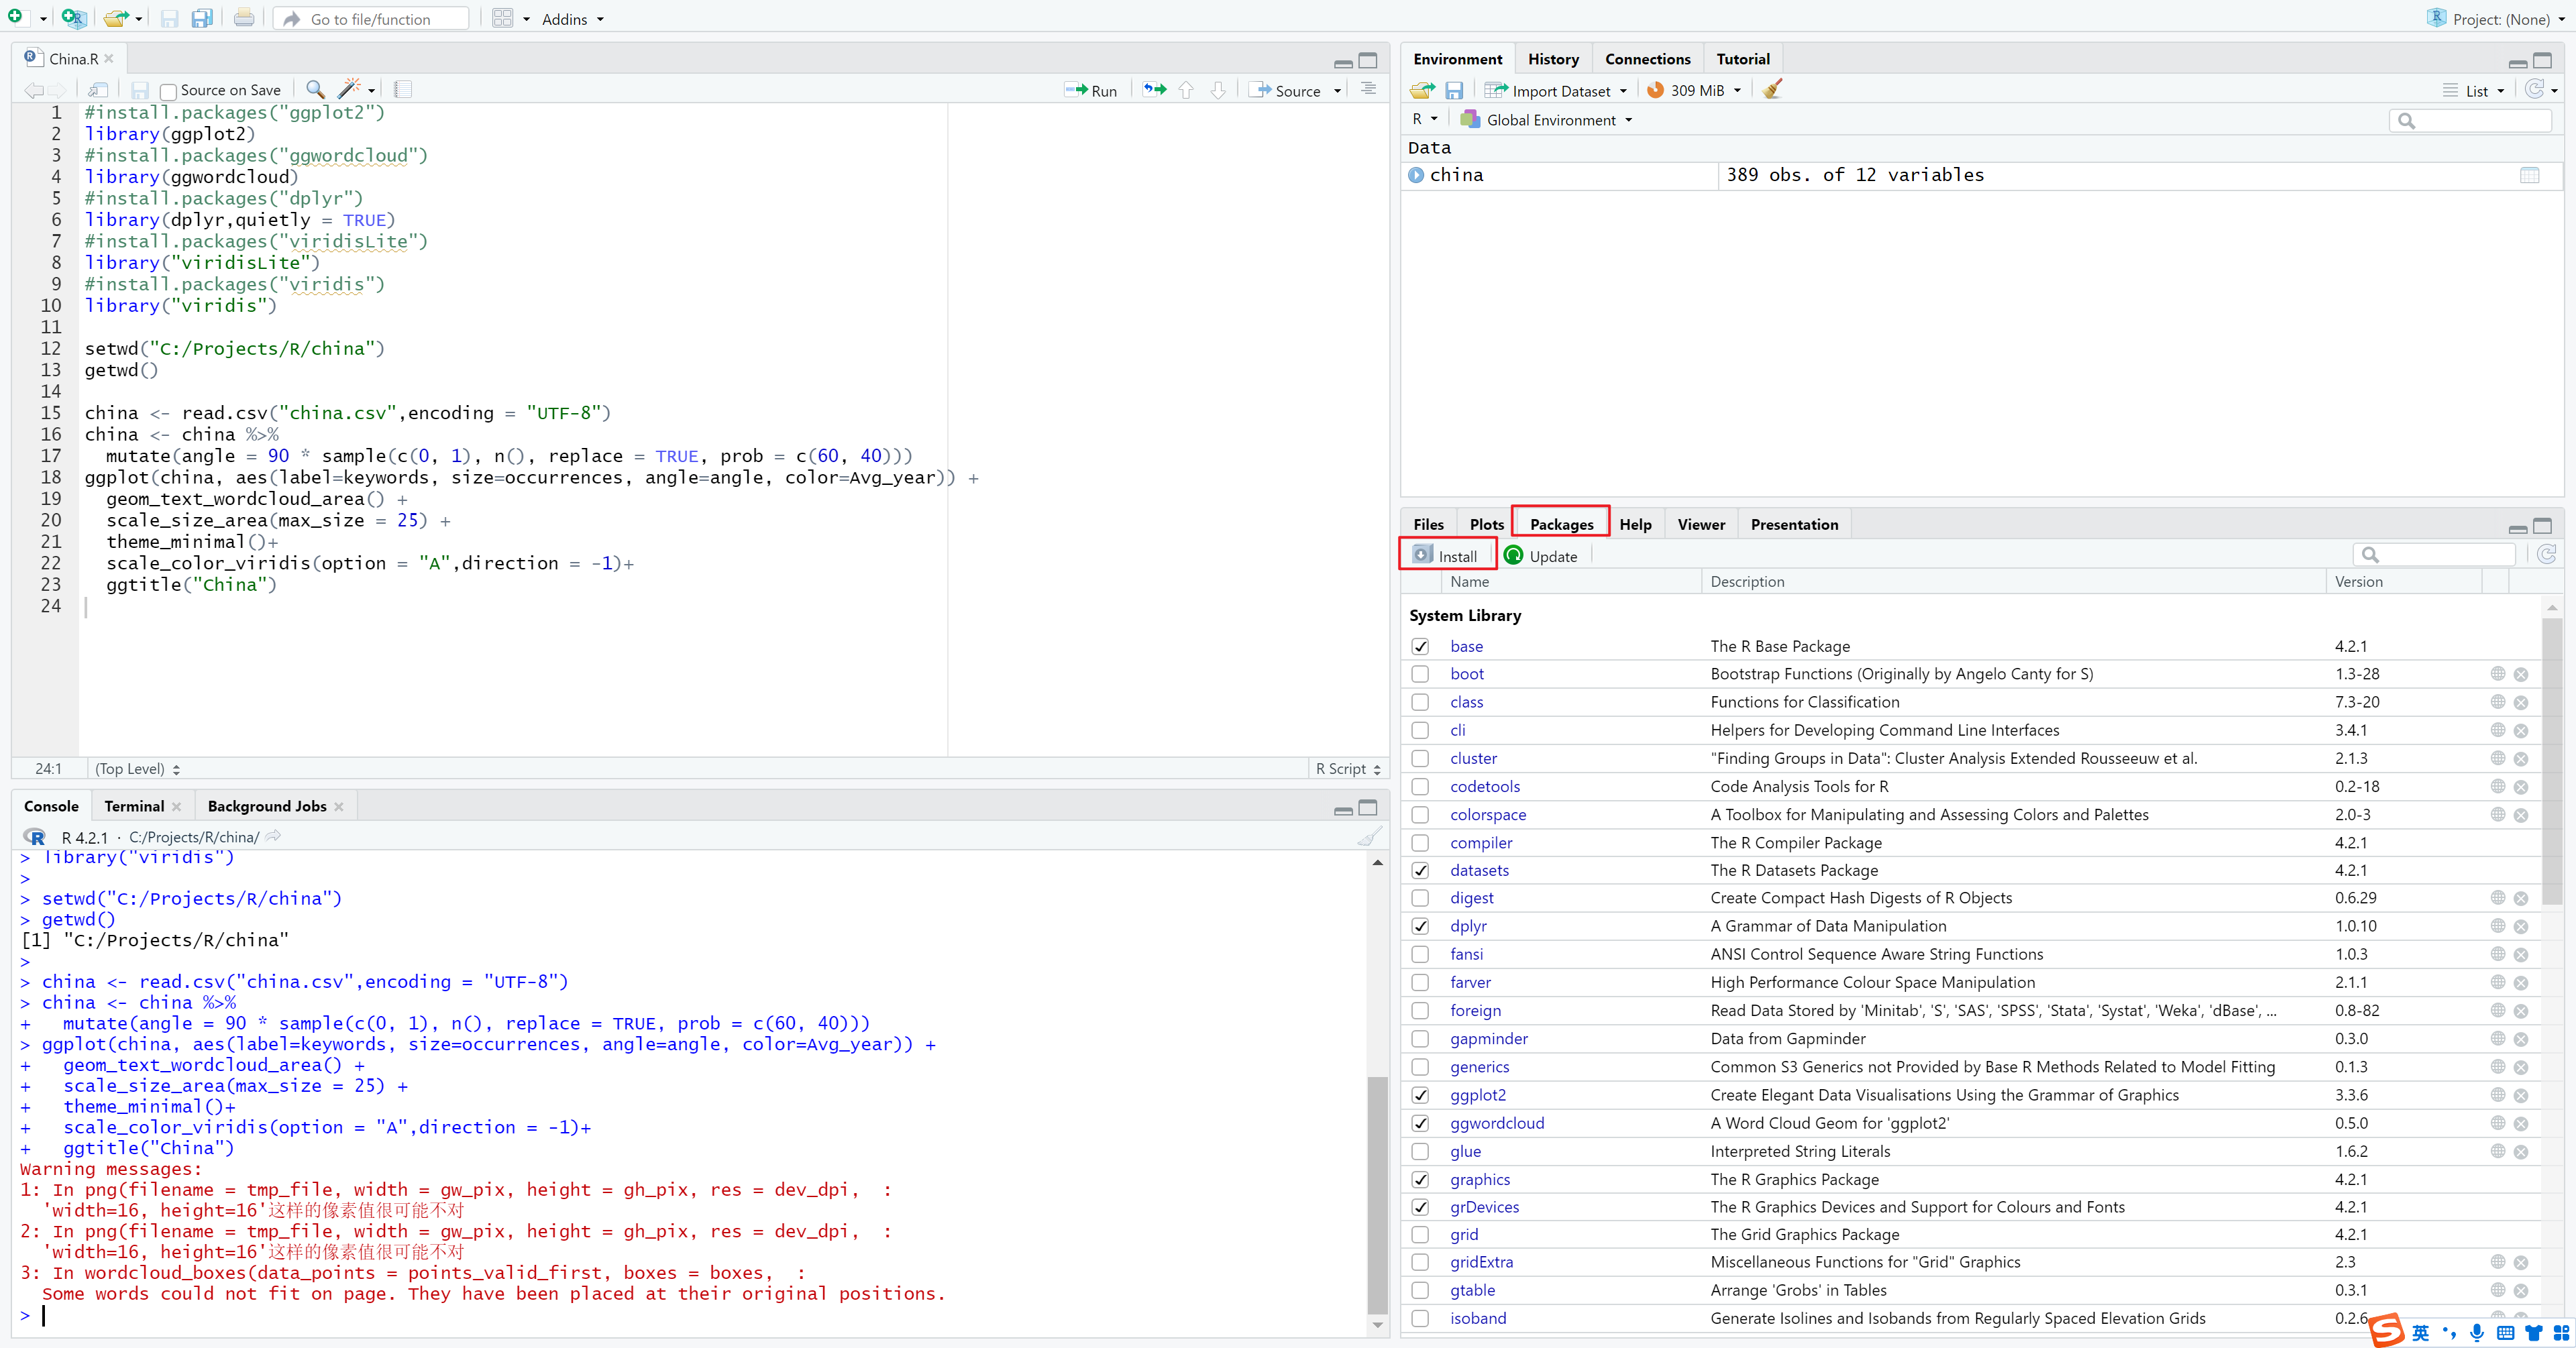Check the colorspace package checkbox
The width and height of the screenshot is (2576, 1348).
(x=1420, y=815)
